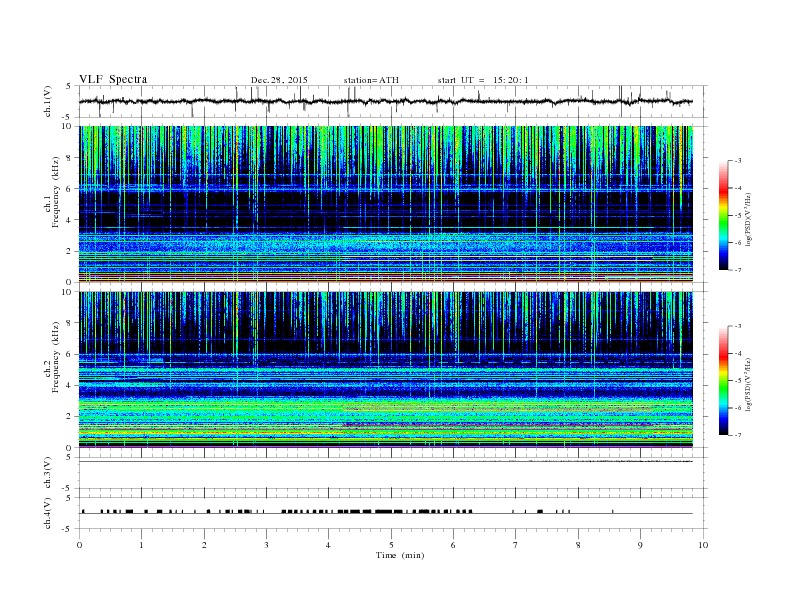
Task: Click the "5" tick on the time axis
Action: click(x=391, y=545)
